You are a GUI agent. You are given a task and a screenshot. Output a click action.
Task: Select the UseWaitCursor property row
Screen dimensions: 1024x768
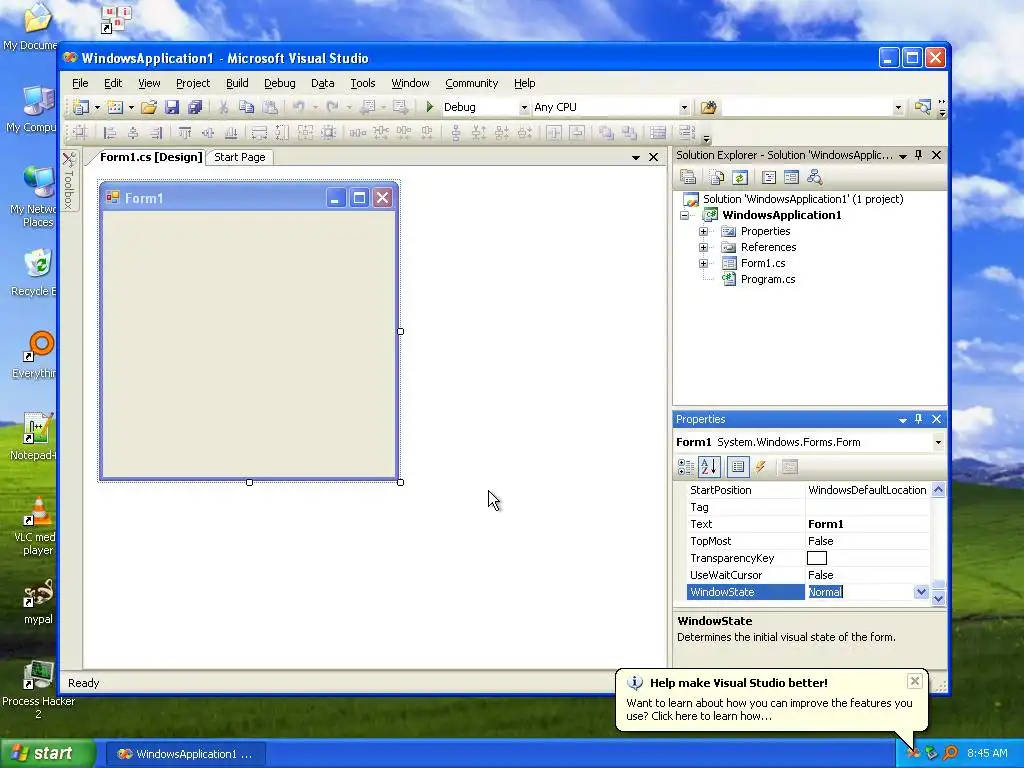808,575
